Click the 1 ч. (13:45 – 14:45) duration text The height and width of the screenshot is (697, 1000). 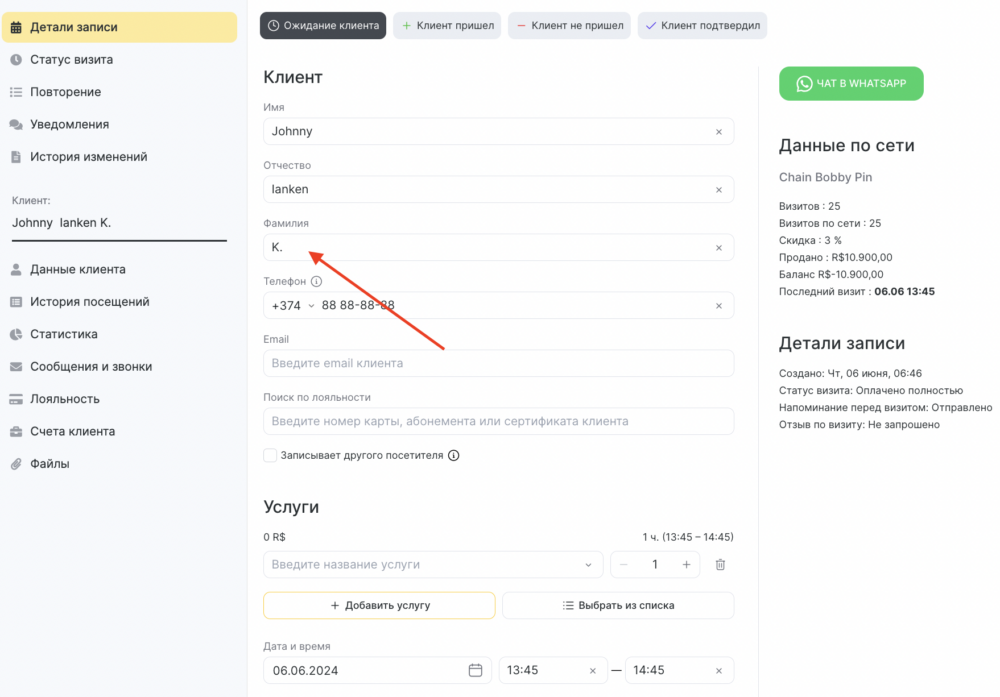688,537
